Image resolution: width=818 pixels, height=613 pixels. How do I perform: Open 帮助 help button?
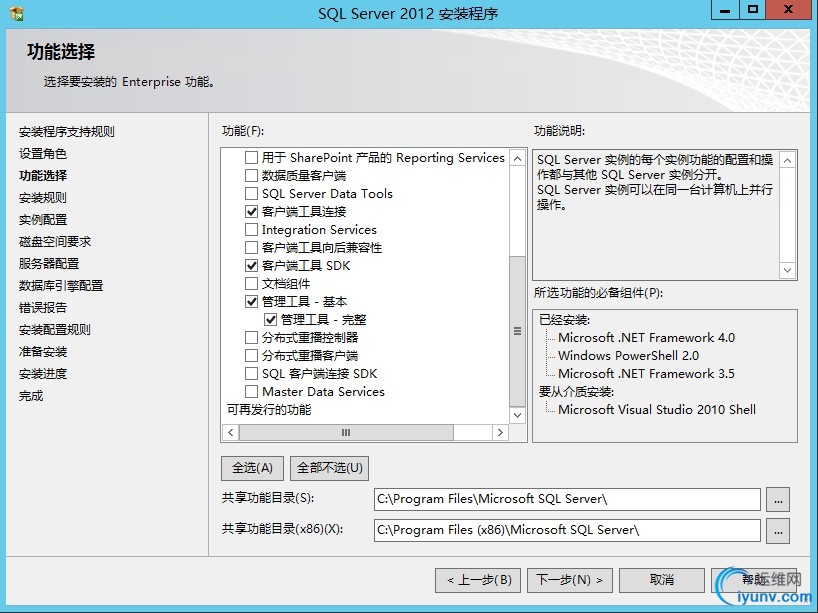coord(754,580)
